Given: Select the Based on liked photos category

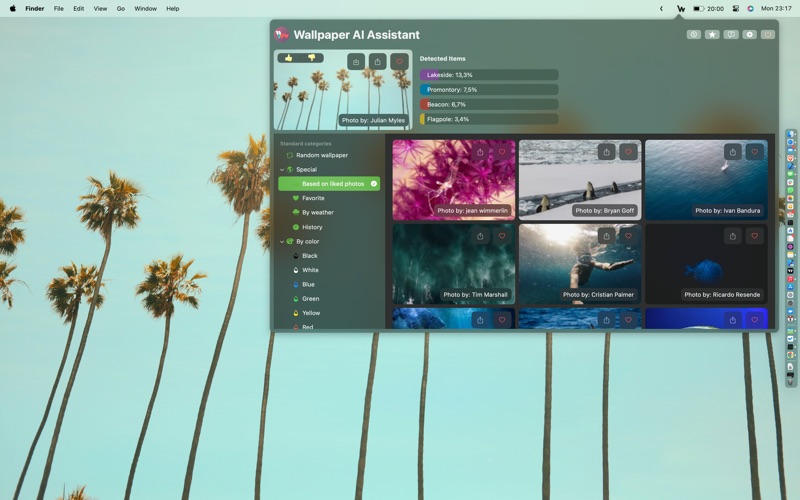Looking at the screenshot, I should coord(332,184).
